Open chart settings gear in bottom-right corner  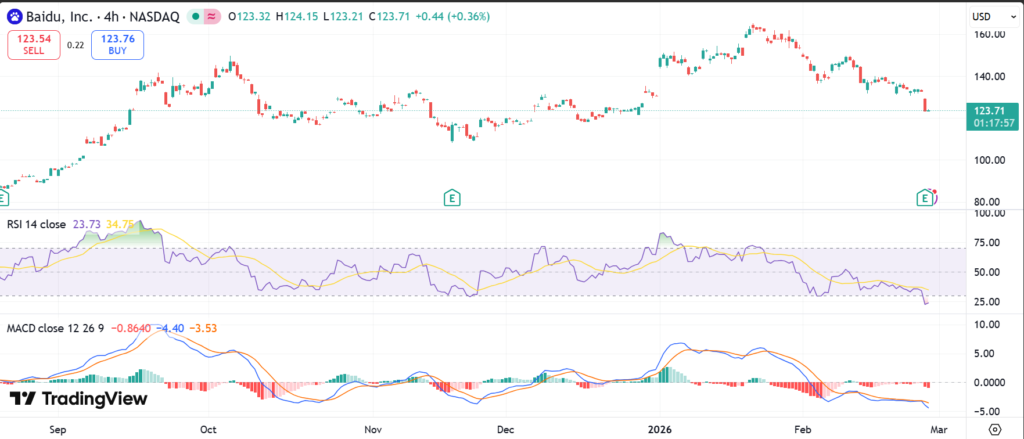[x=994, y=428]
